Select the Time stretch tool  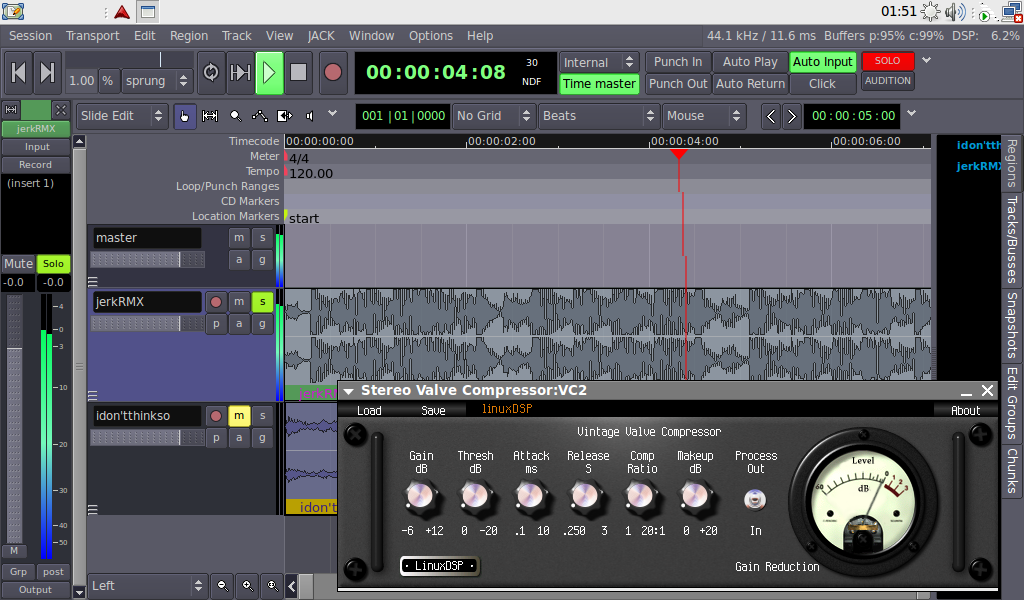pyautogui.click(x=284, y=115)
